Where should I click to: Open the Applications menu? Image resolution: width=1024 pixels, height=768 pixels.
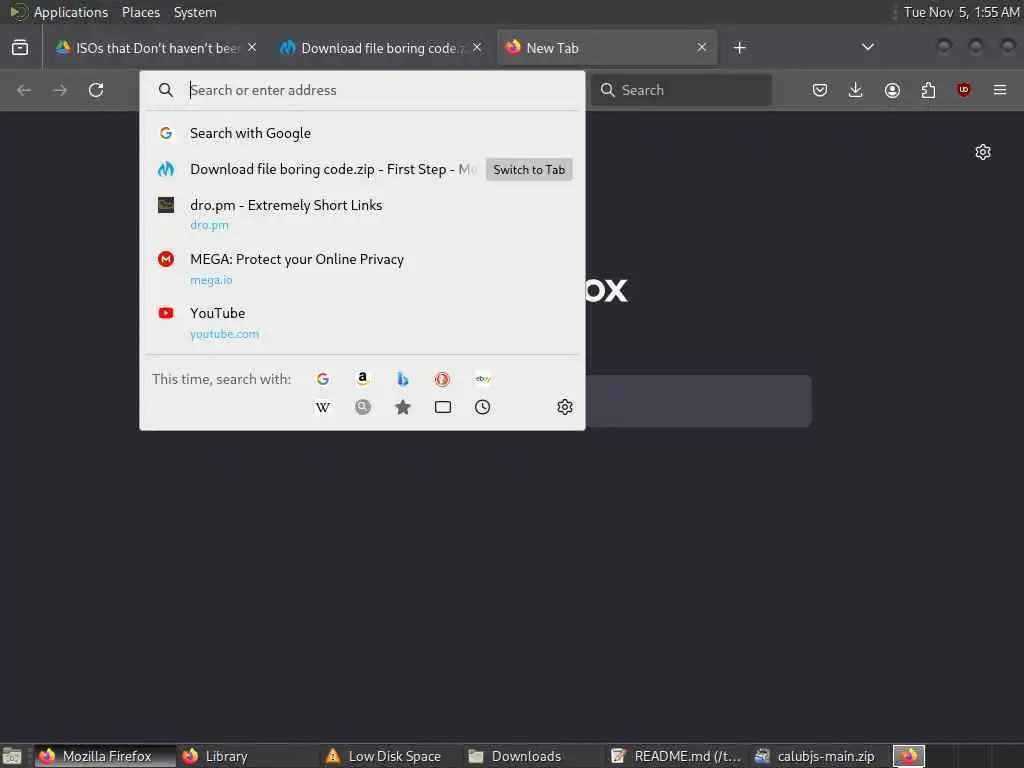pos(71,12)
